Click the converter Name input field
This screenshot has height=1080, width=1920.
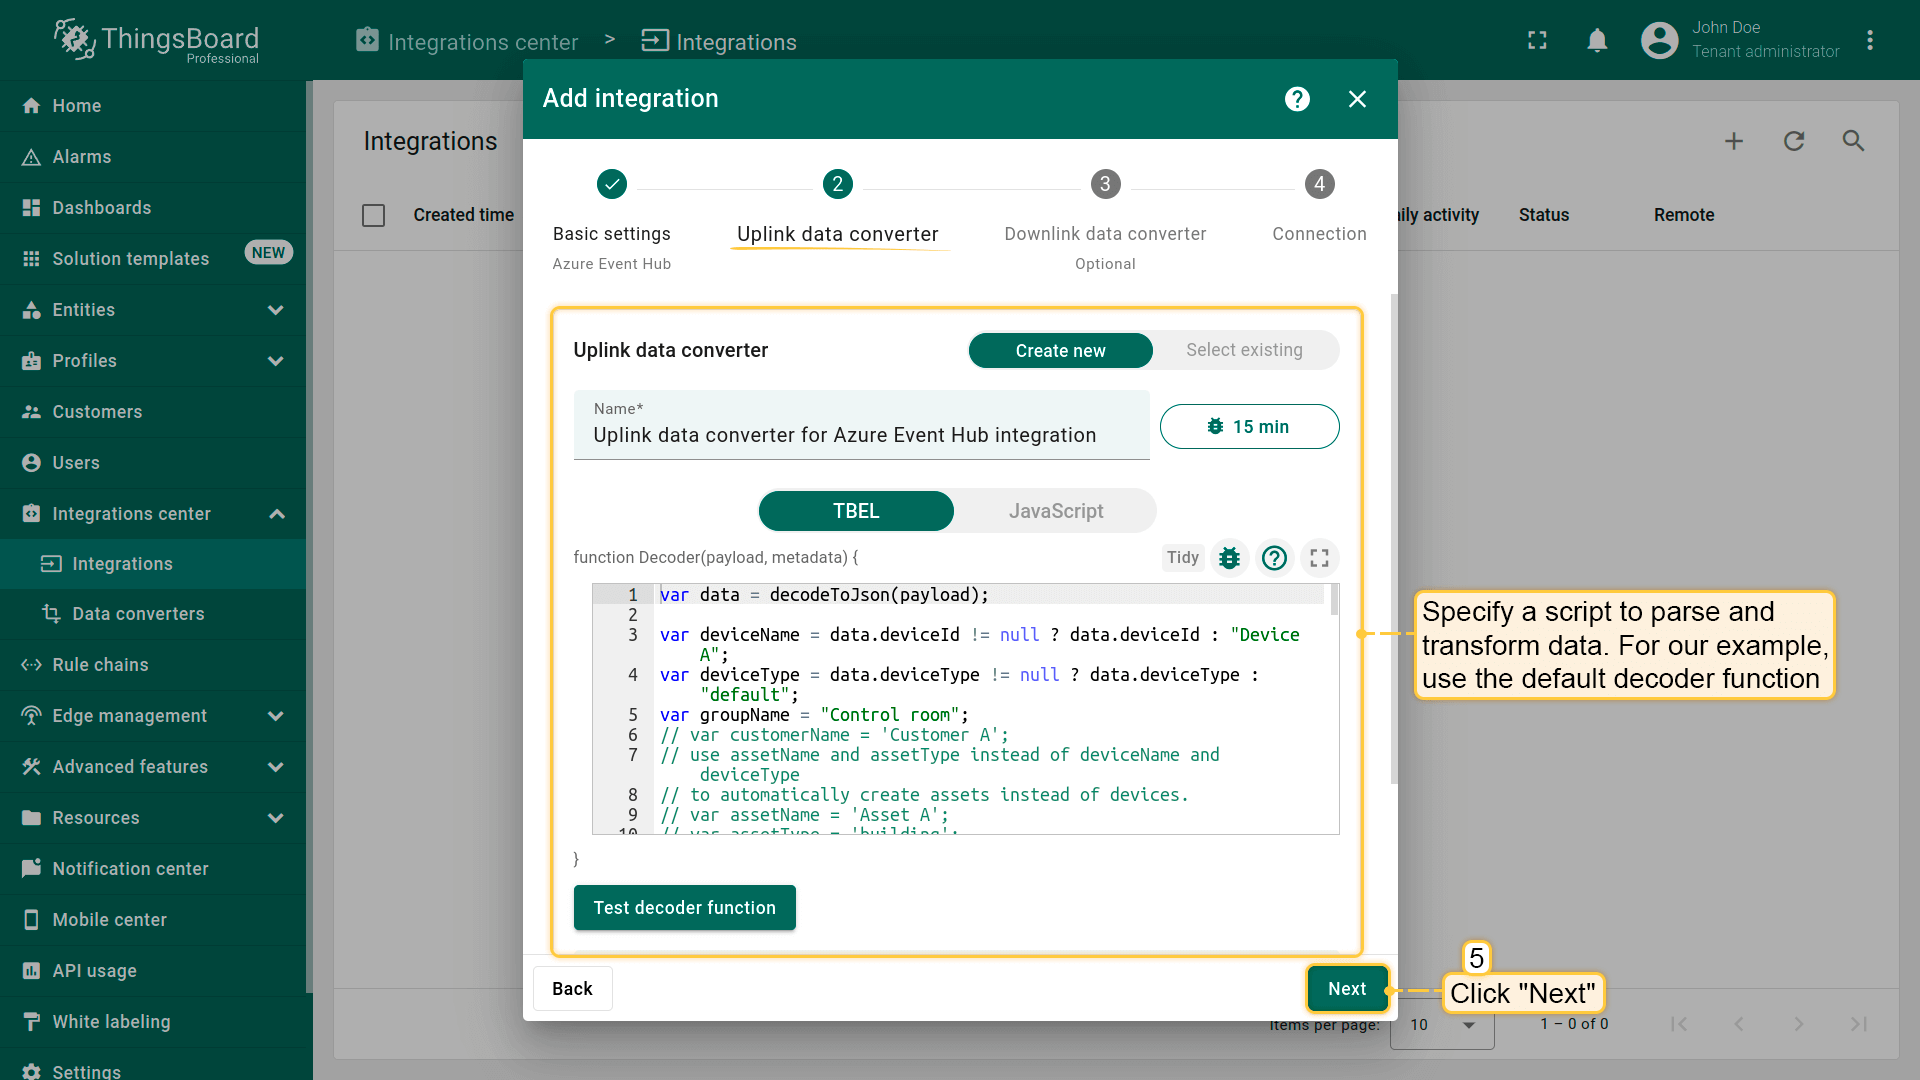click(x=860, y=435)
